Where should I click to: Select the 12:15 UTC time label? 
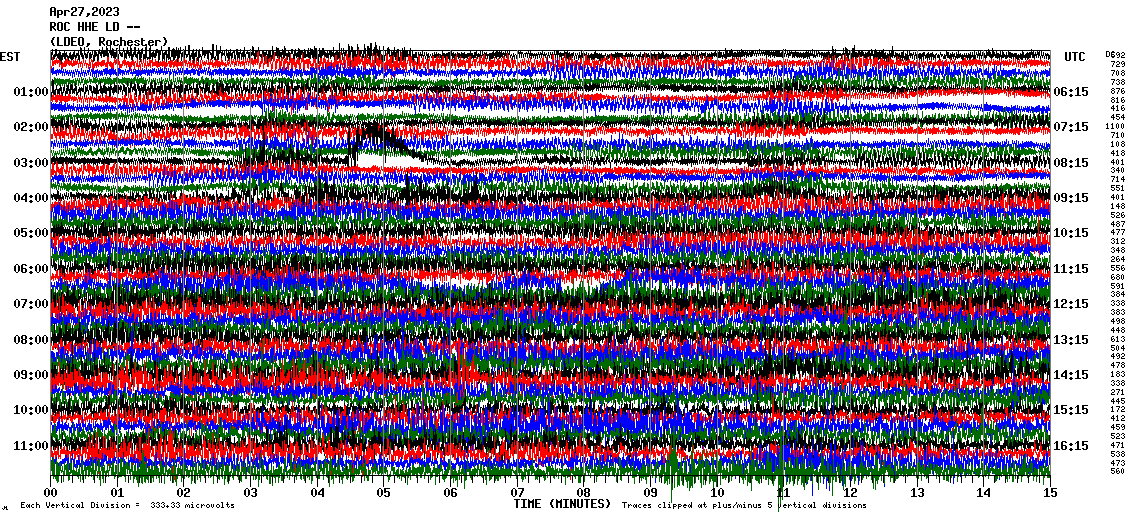click(x=1071, y=304)
